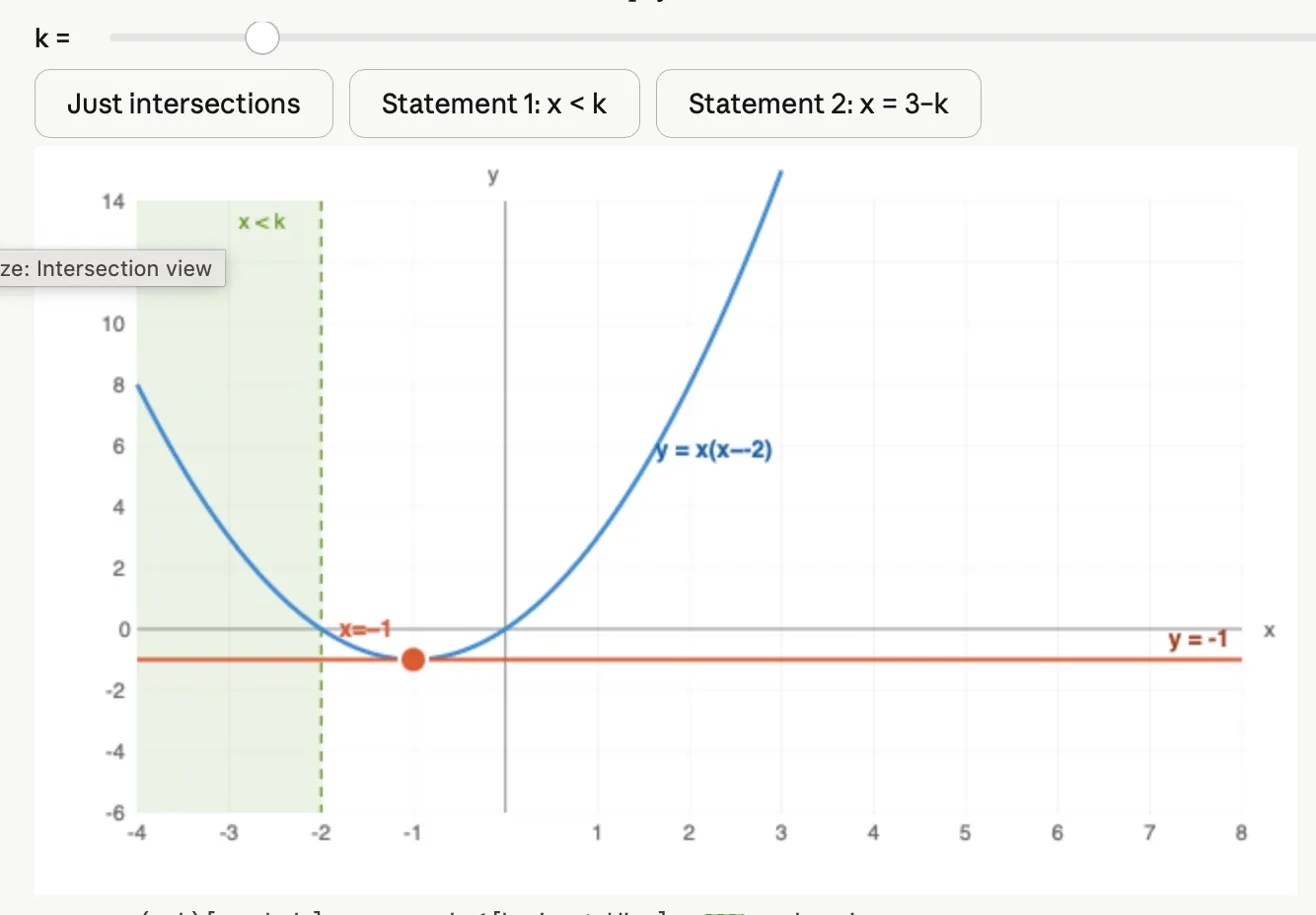Click the "y" axis title above the graph
This screenshot has height=915, width=1316.
pyautogui.click(x=493, y=177)
